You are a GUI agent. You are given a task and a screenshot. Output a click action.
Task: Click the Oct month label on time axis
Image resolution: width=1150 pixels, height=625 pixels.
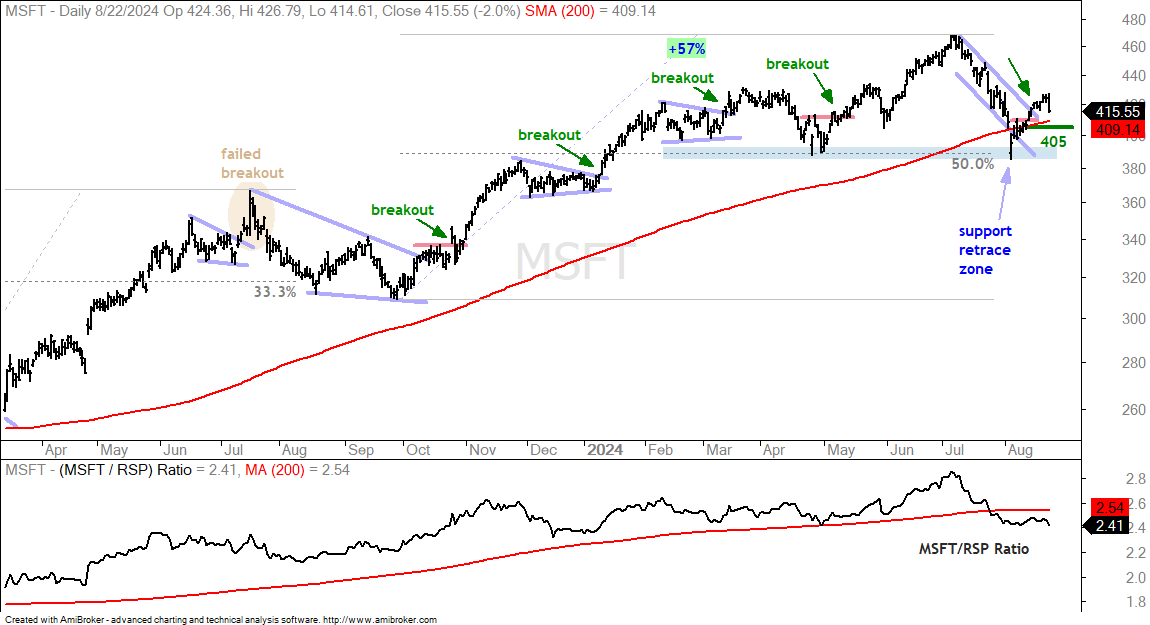(417, 450)
